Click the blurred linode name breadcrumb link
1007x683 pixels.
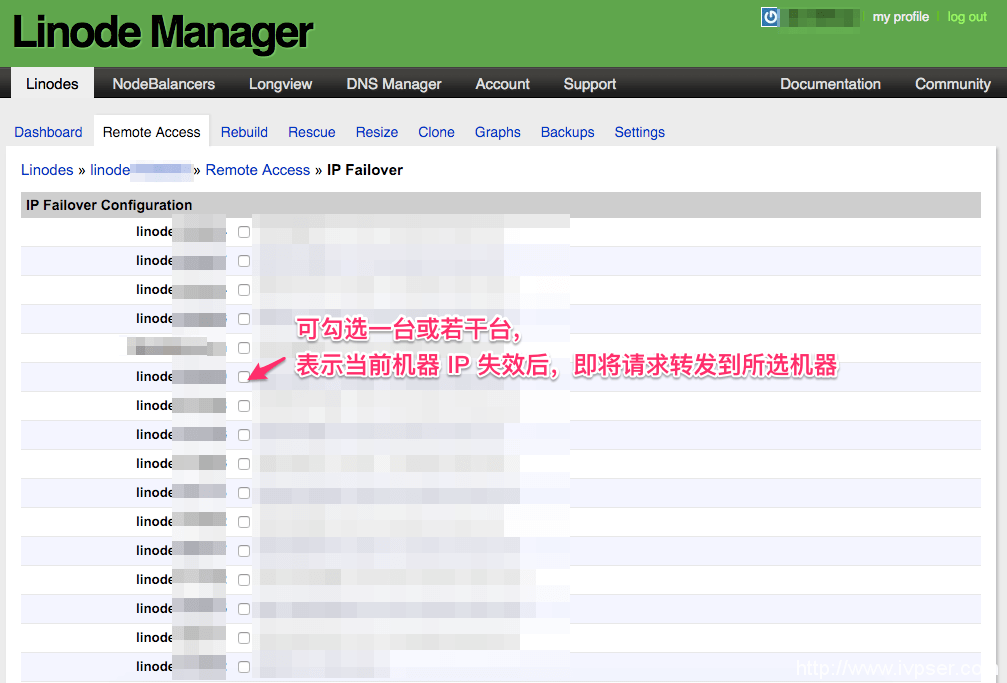tap(141, 170)
